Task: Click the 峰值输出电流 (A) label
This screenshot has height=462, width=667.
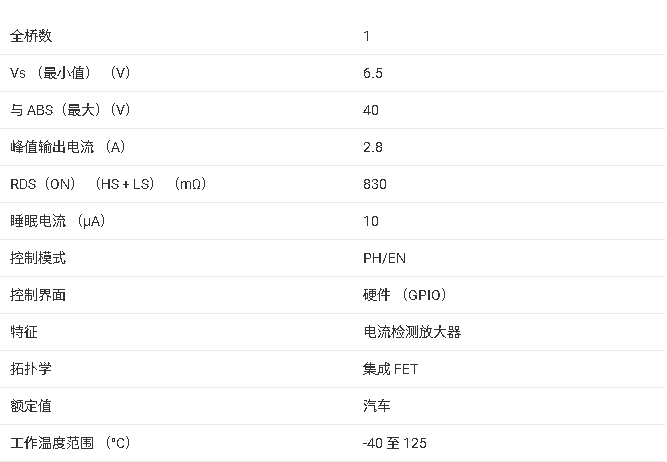Action: pos(68,147)
